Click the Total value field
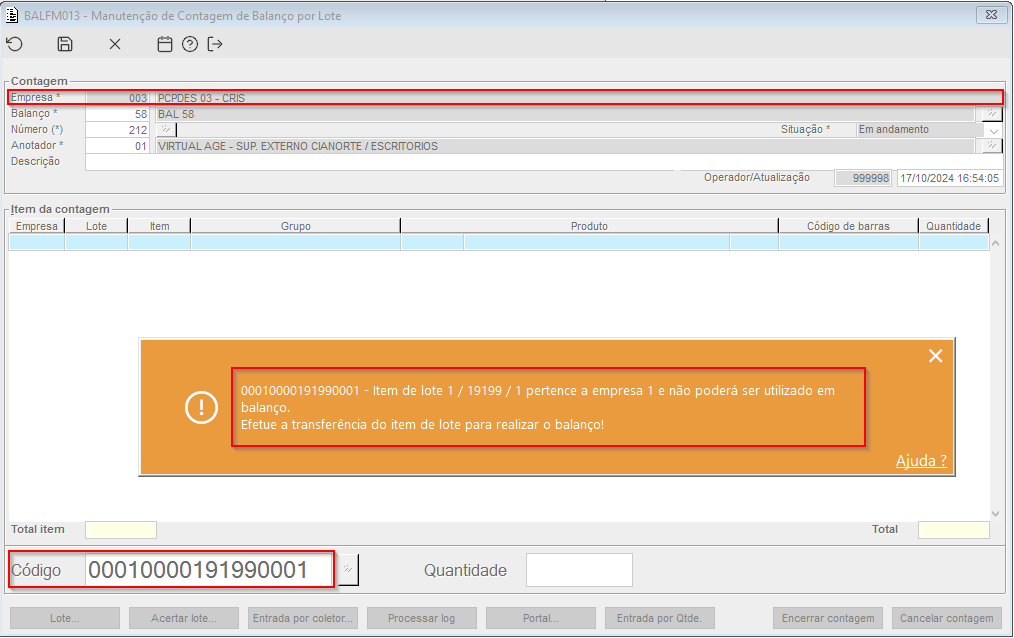This screenshot has width=1014, height=638. [x=954, y=530]
